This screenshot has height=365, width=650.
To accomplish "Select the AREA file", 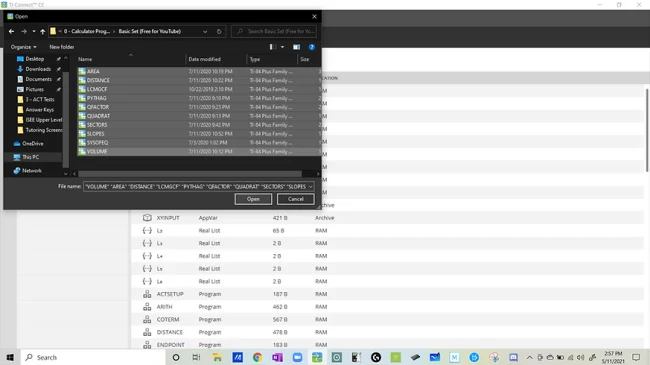I will [x=199, y=71].
